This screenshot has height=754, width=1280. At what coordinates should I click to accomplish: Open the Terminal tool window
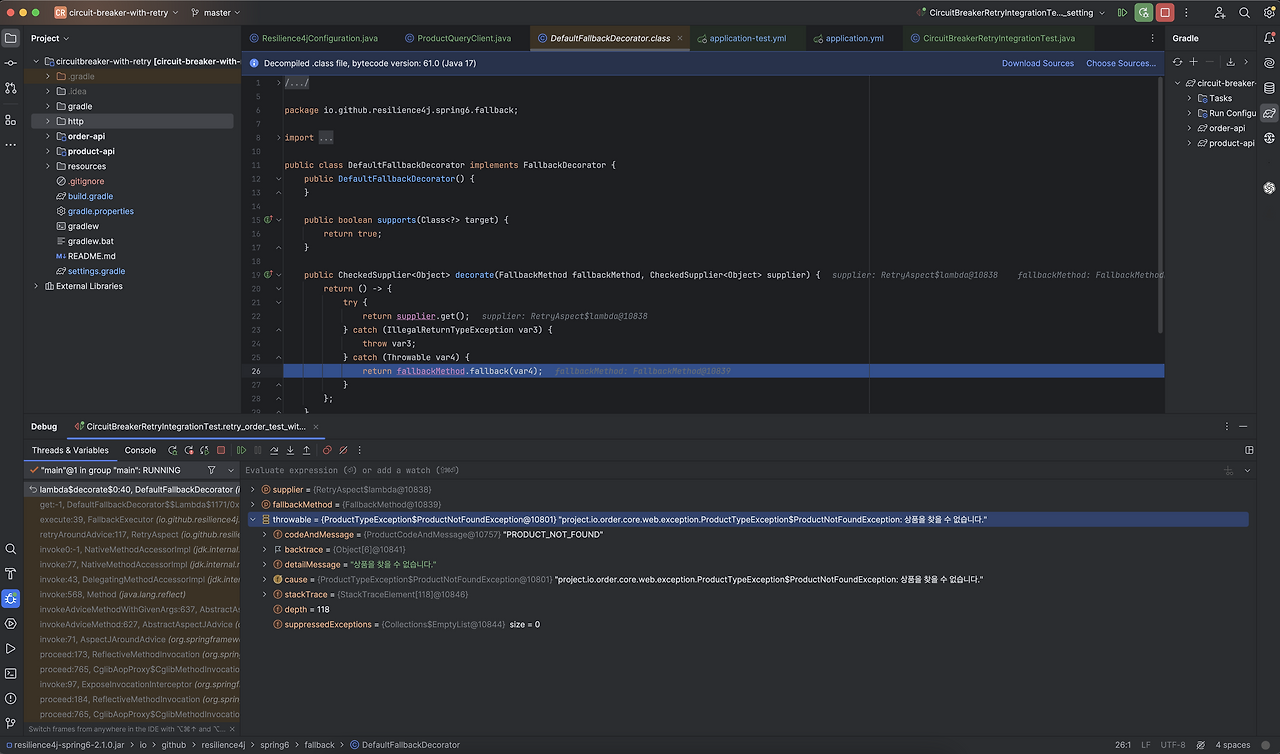(x=11, y=674)
